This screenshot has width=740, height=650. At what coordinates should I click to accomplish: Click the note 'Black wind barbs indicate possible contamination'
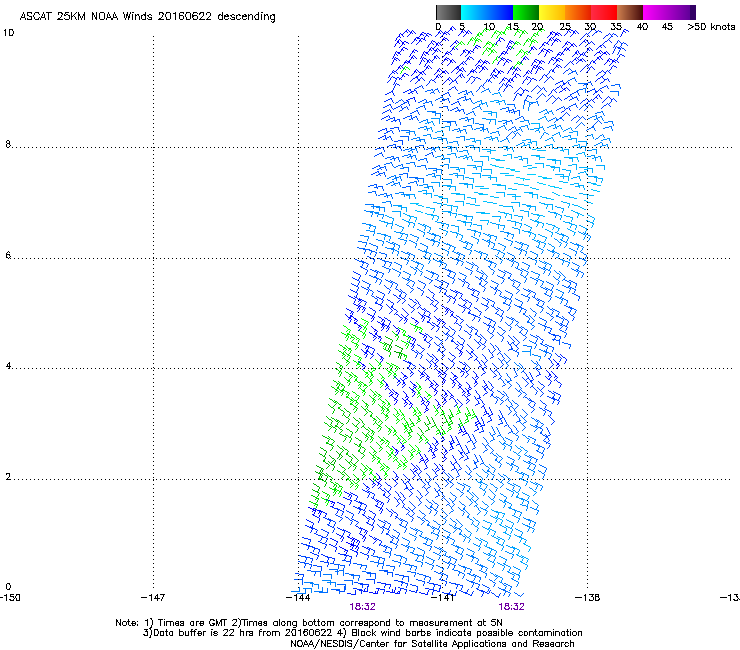click(467, 633)
